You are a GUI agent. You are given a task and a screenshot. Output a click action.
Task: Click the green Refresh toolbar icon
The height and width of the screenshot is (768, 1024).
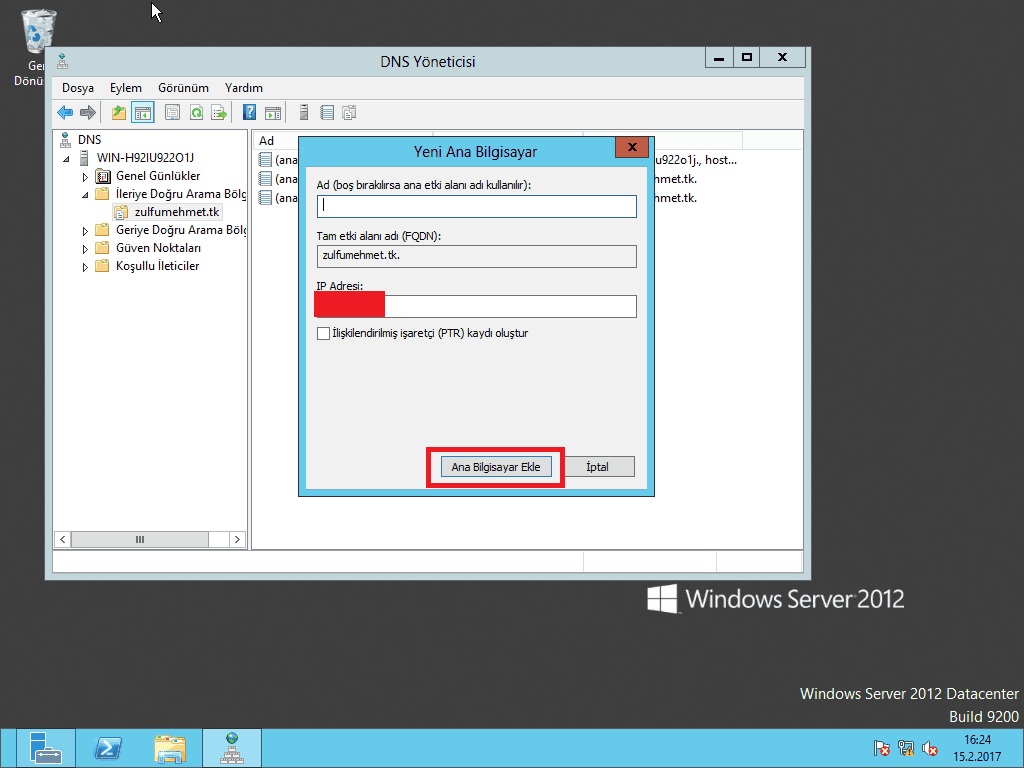coord(195,112)
